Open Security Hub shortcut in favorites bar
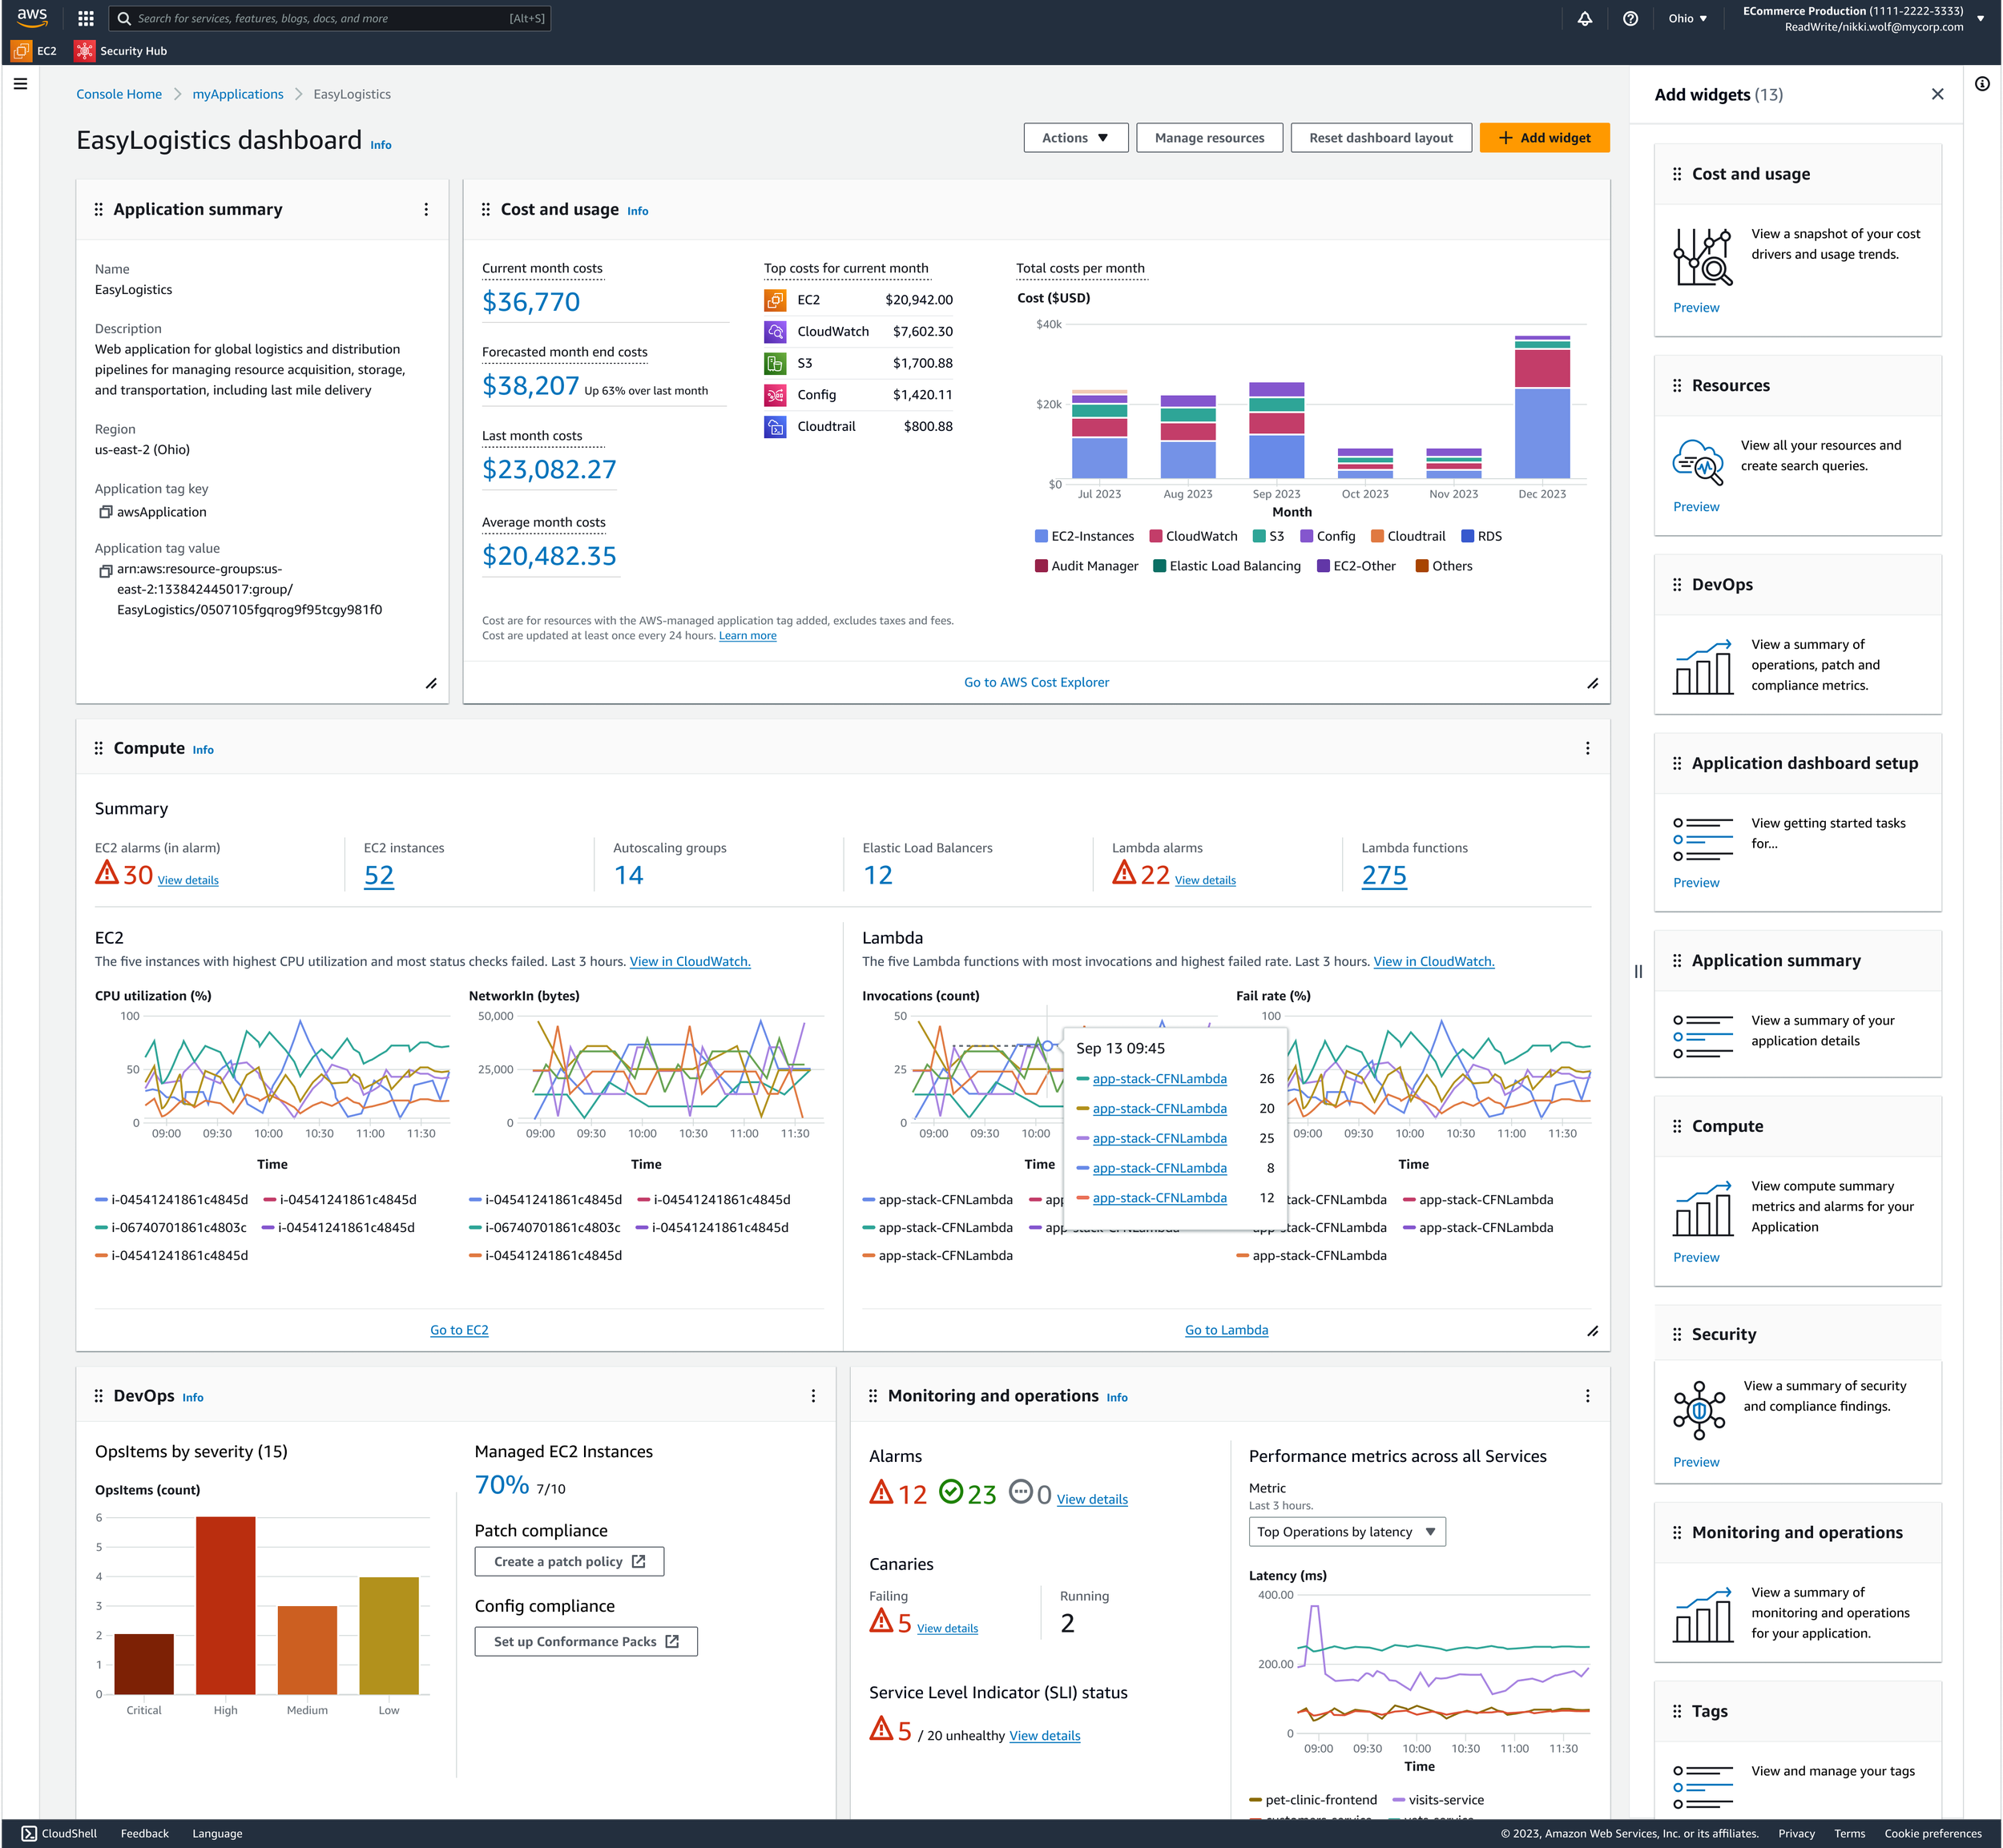The height and width of the screenshot is (1848, 2003). [121, 51]
